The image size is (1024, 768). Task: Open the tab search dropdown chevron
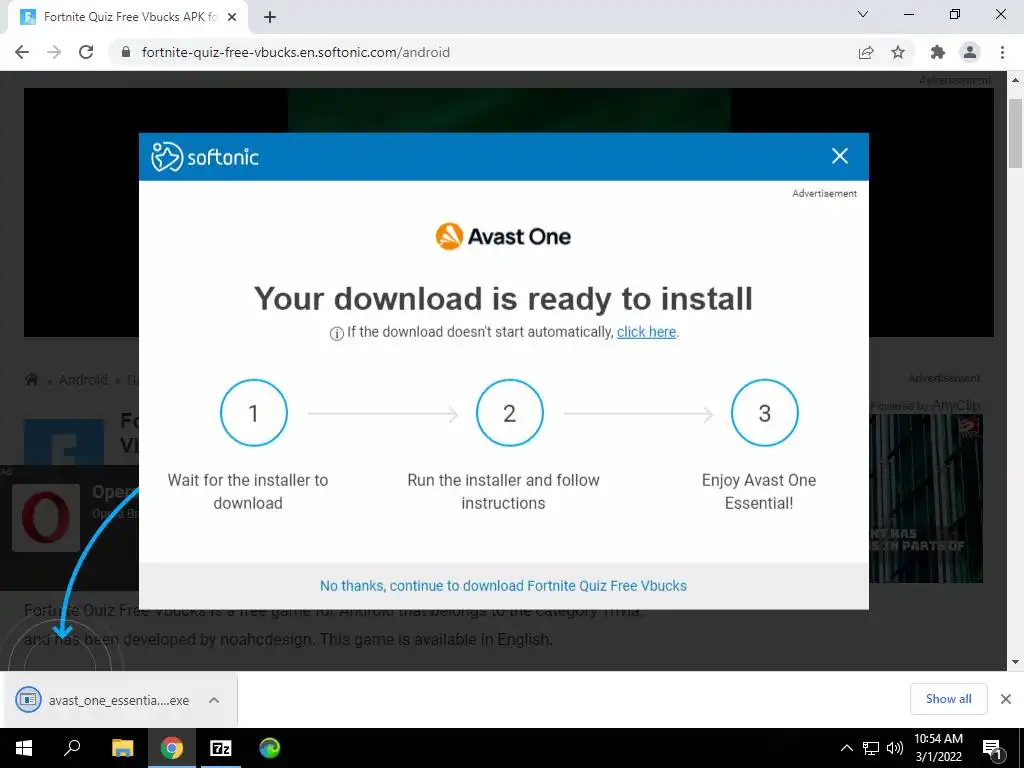863,14
